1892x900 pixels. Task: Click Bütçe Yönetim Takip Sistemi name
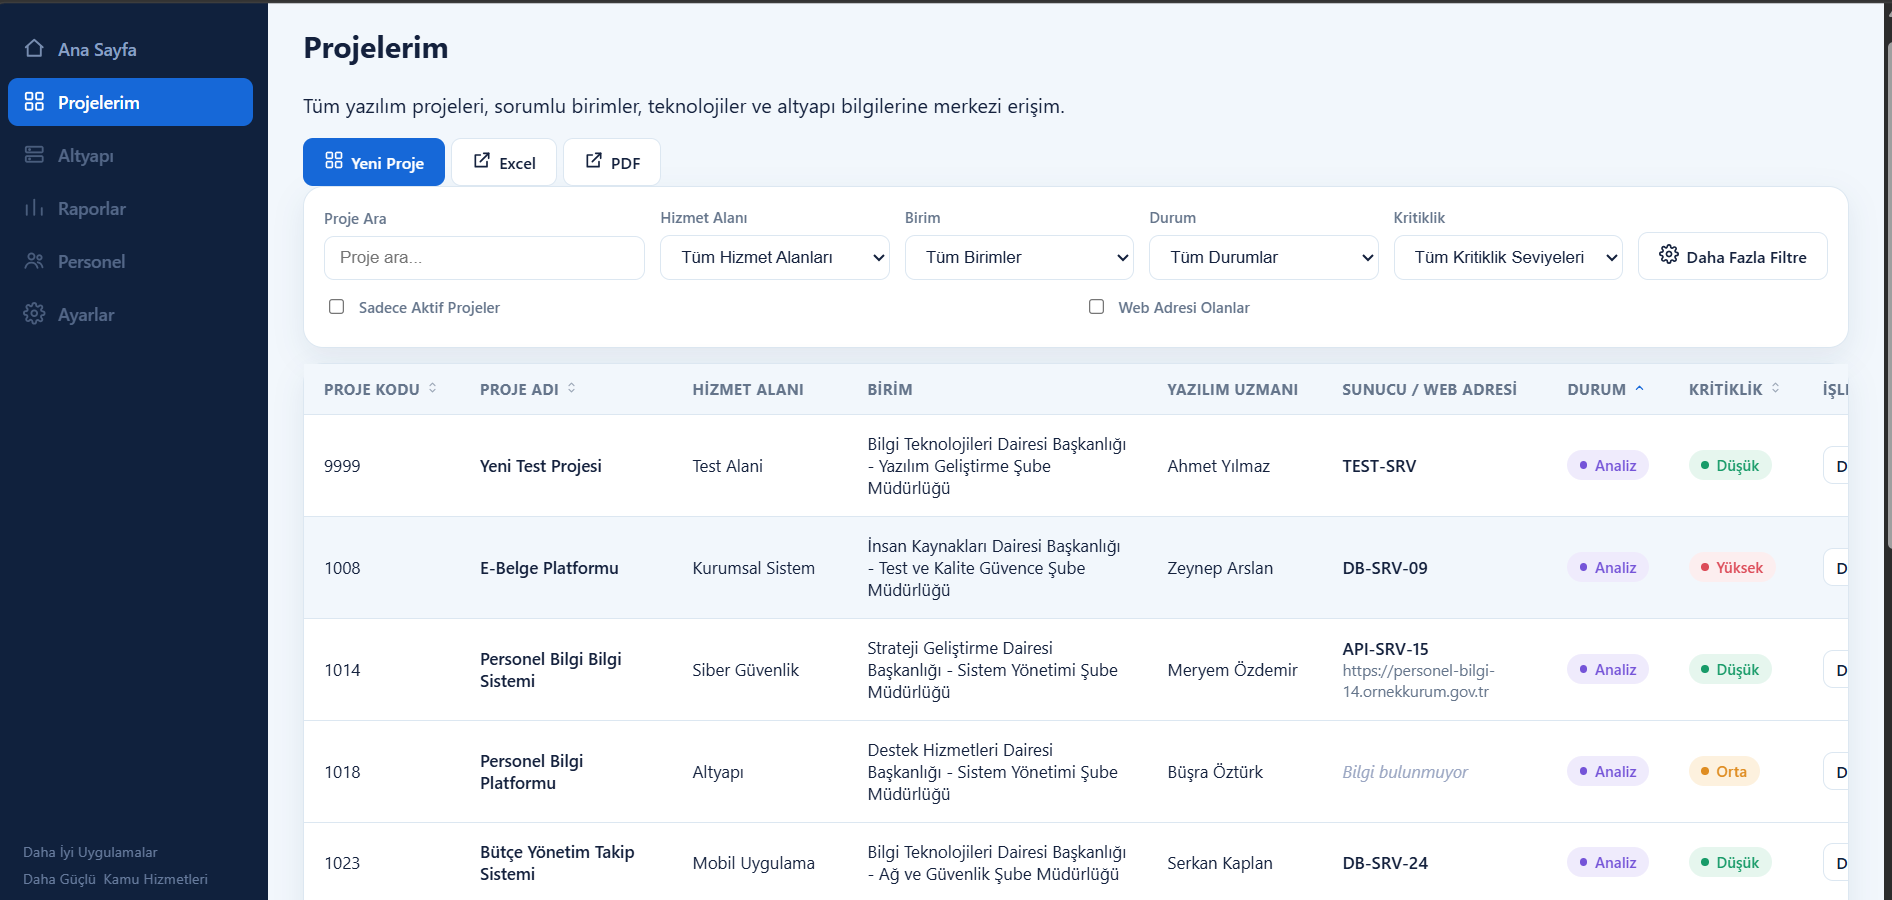point(557,863)
